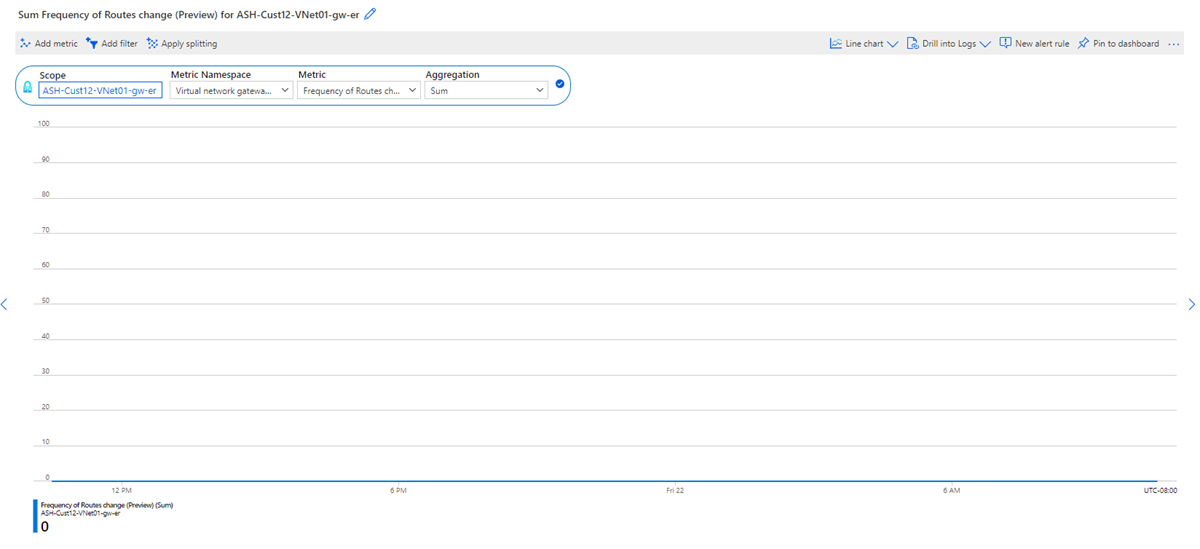Click the blue checkmark on the metric row
Viewport: 1200px width, 549px height.
point(560,84)
